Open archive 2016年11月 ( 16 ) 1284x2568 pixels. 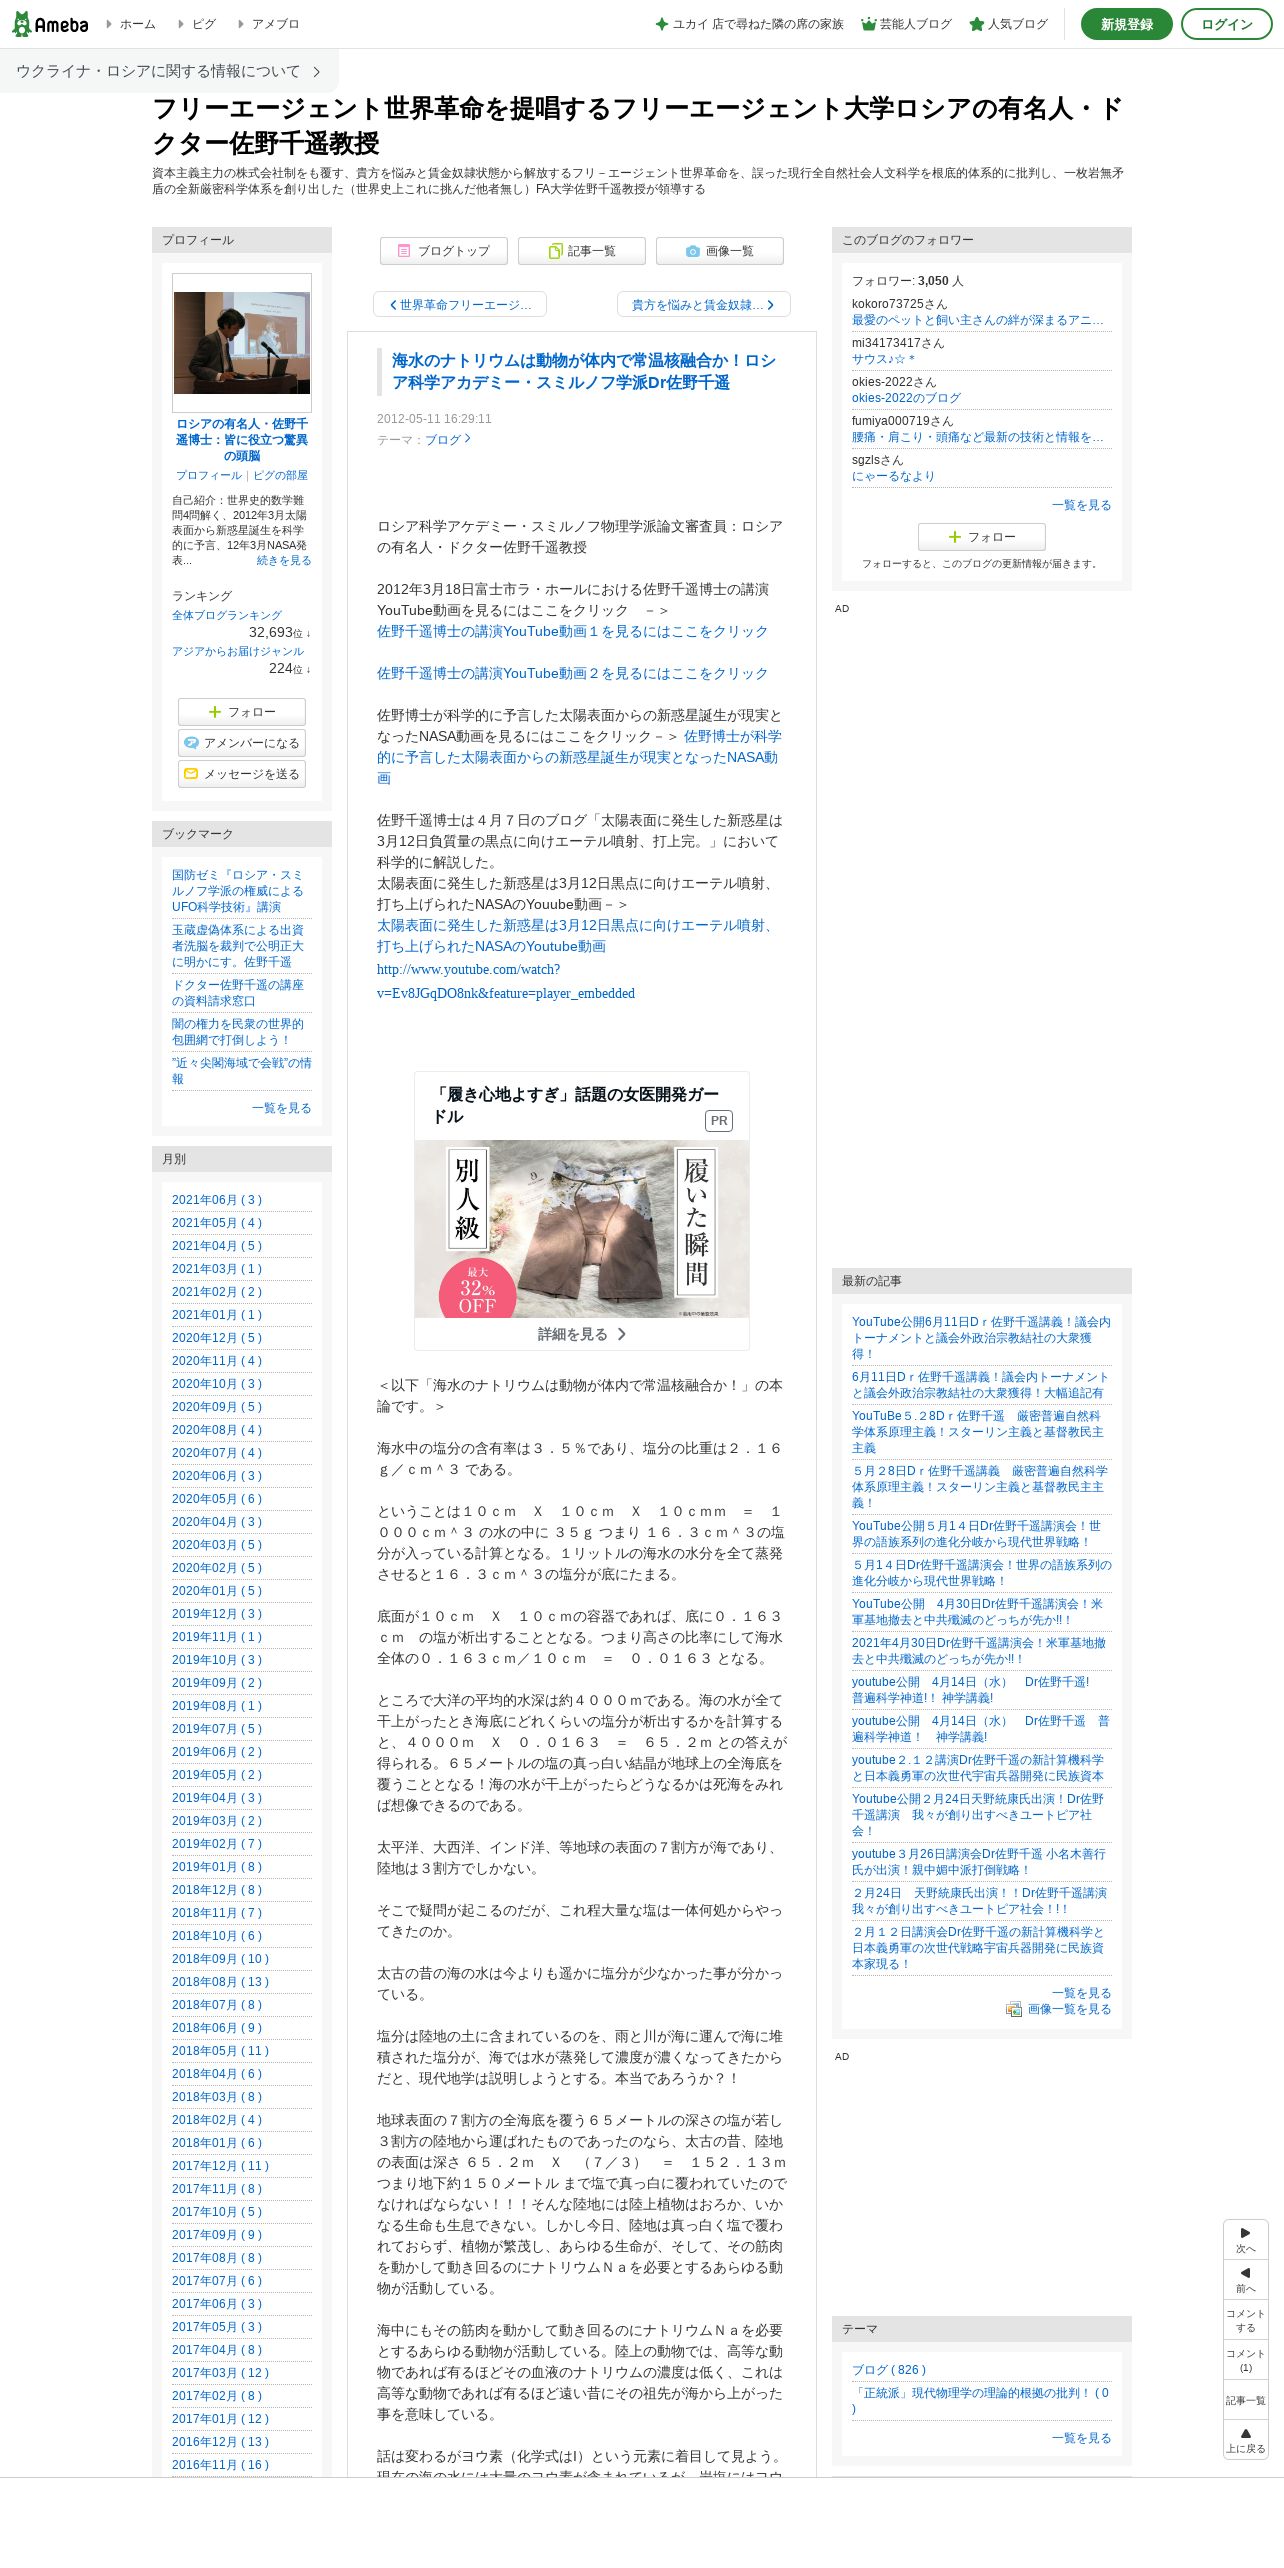click(x=221, y=2465)
